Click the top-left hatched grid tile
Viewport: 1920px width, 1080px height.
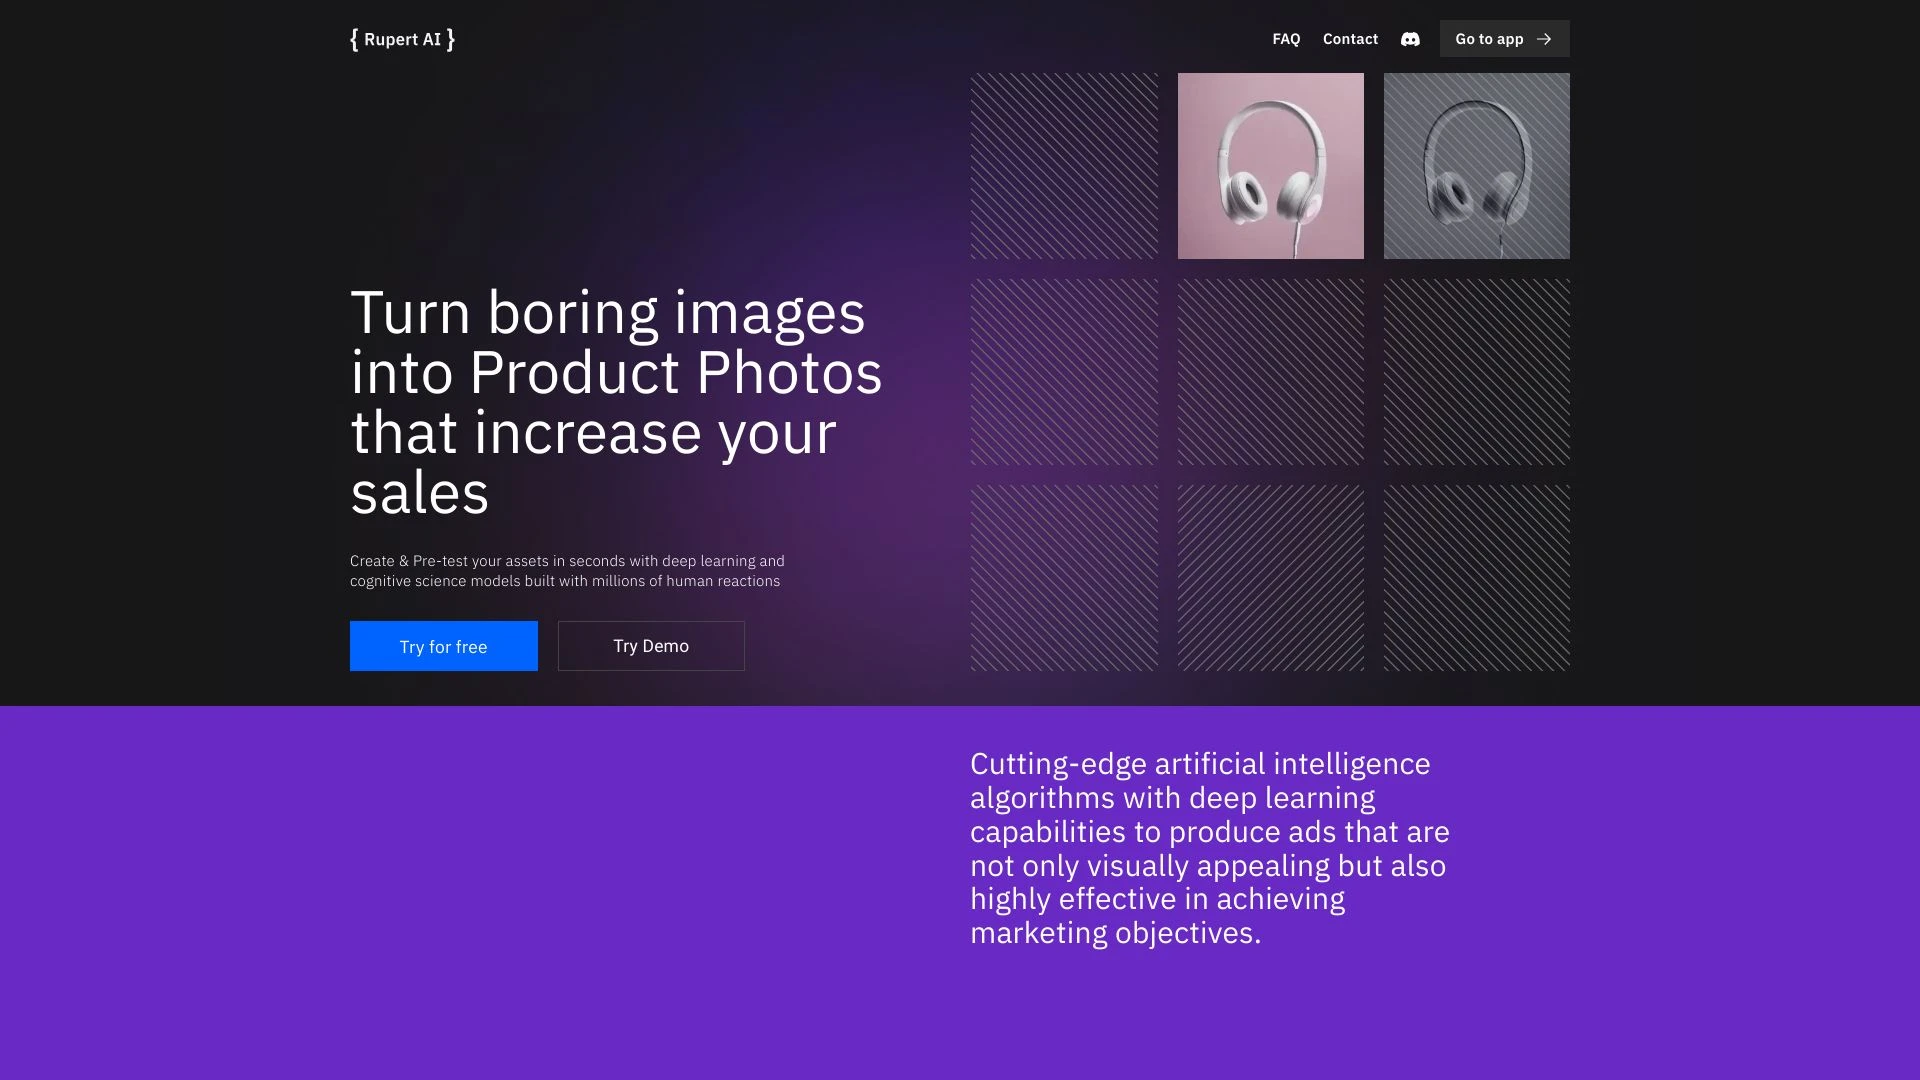1064,166
